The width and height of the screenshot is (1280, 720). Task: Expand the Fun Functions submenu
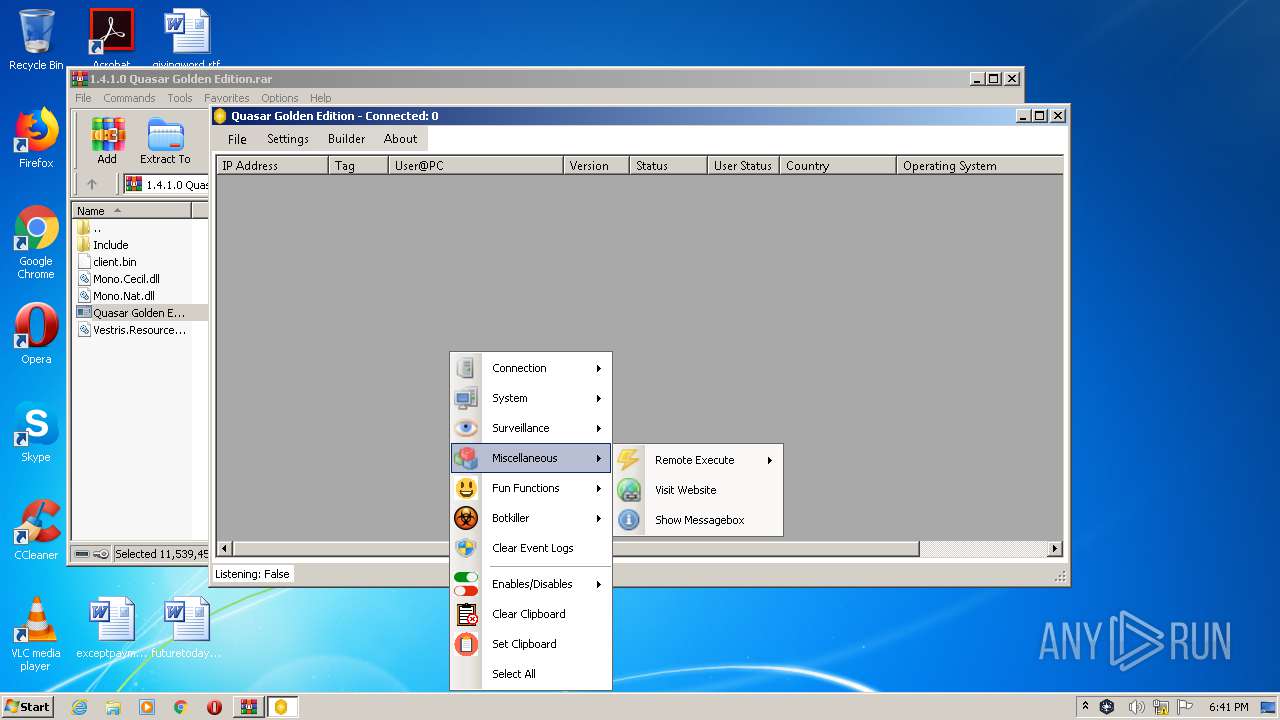530,488
